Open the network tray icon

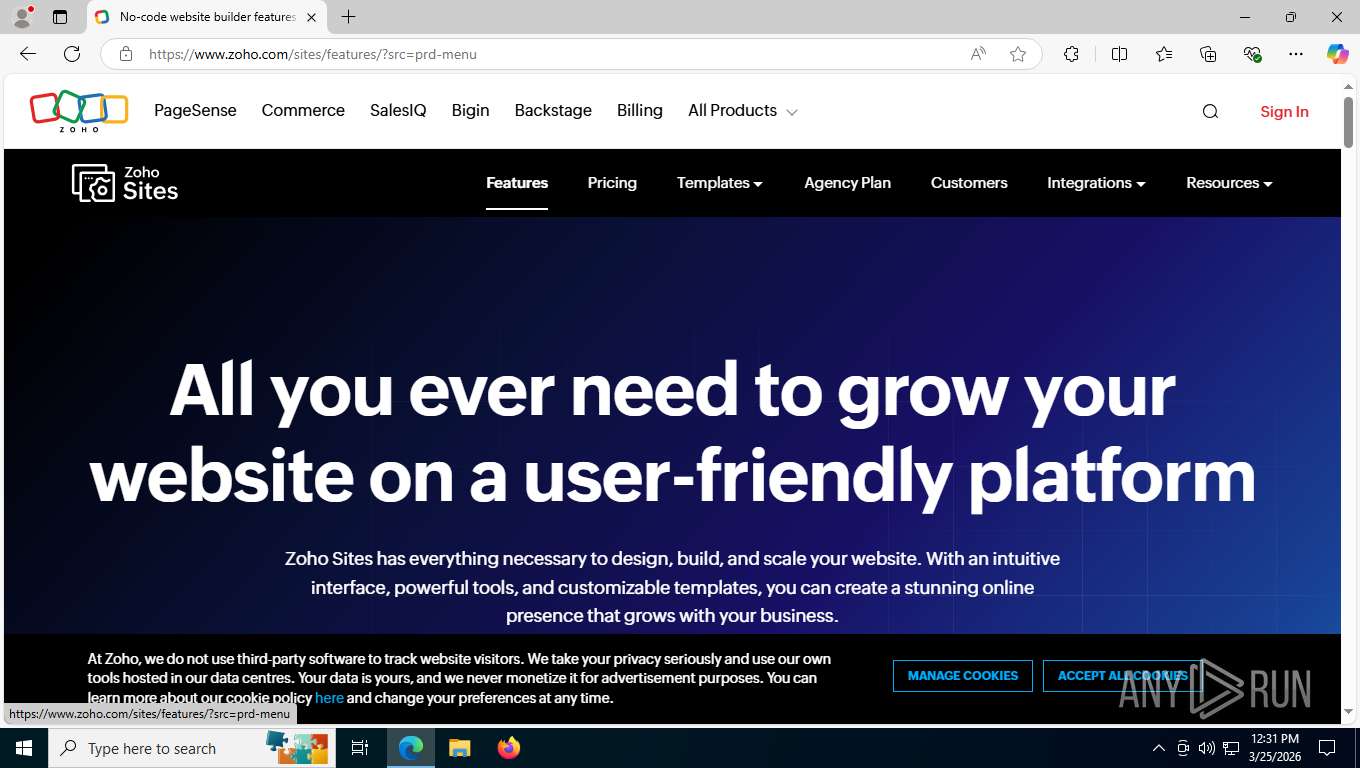coord(1230,748)
